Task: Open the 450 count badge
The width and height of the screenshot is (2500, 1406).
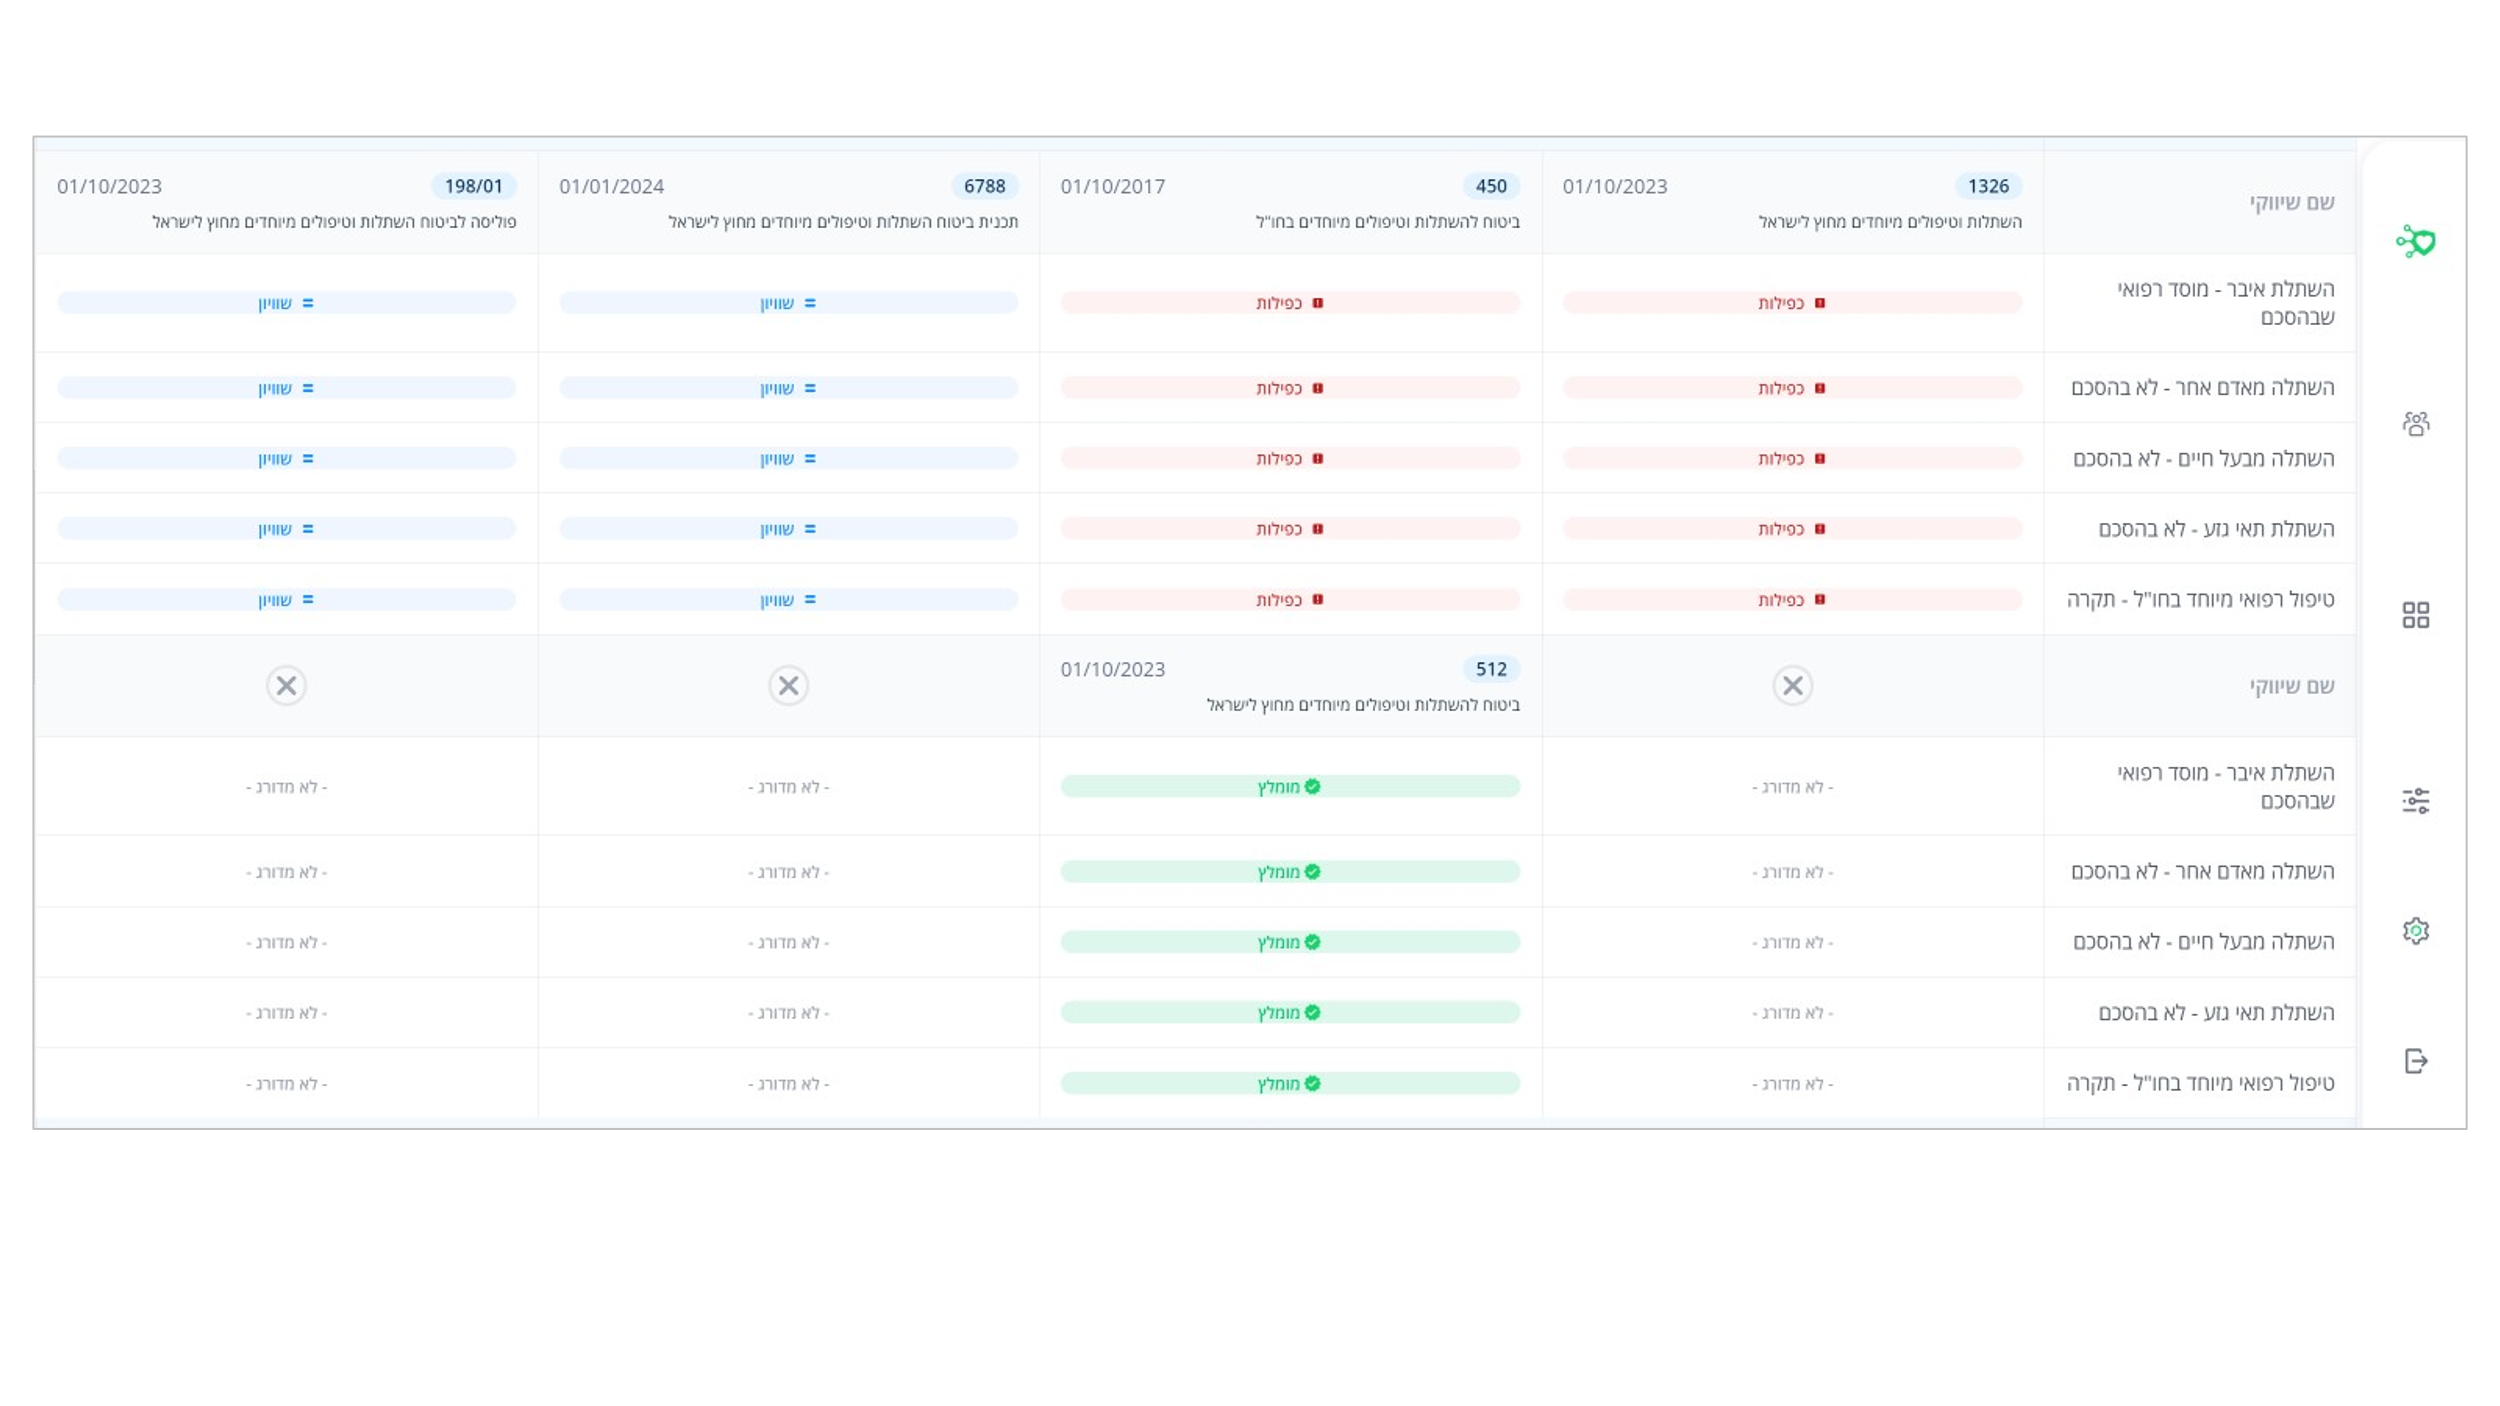Action: coord(1491,186)
